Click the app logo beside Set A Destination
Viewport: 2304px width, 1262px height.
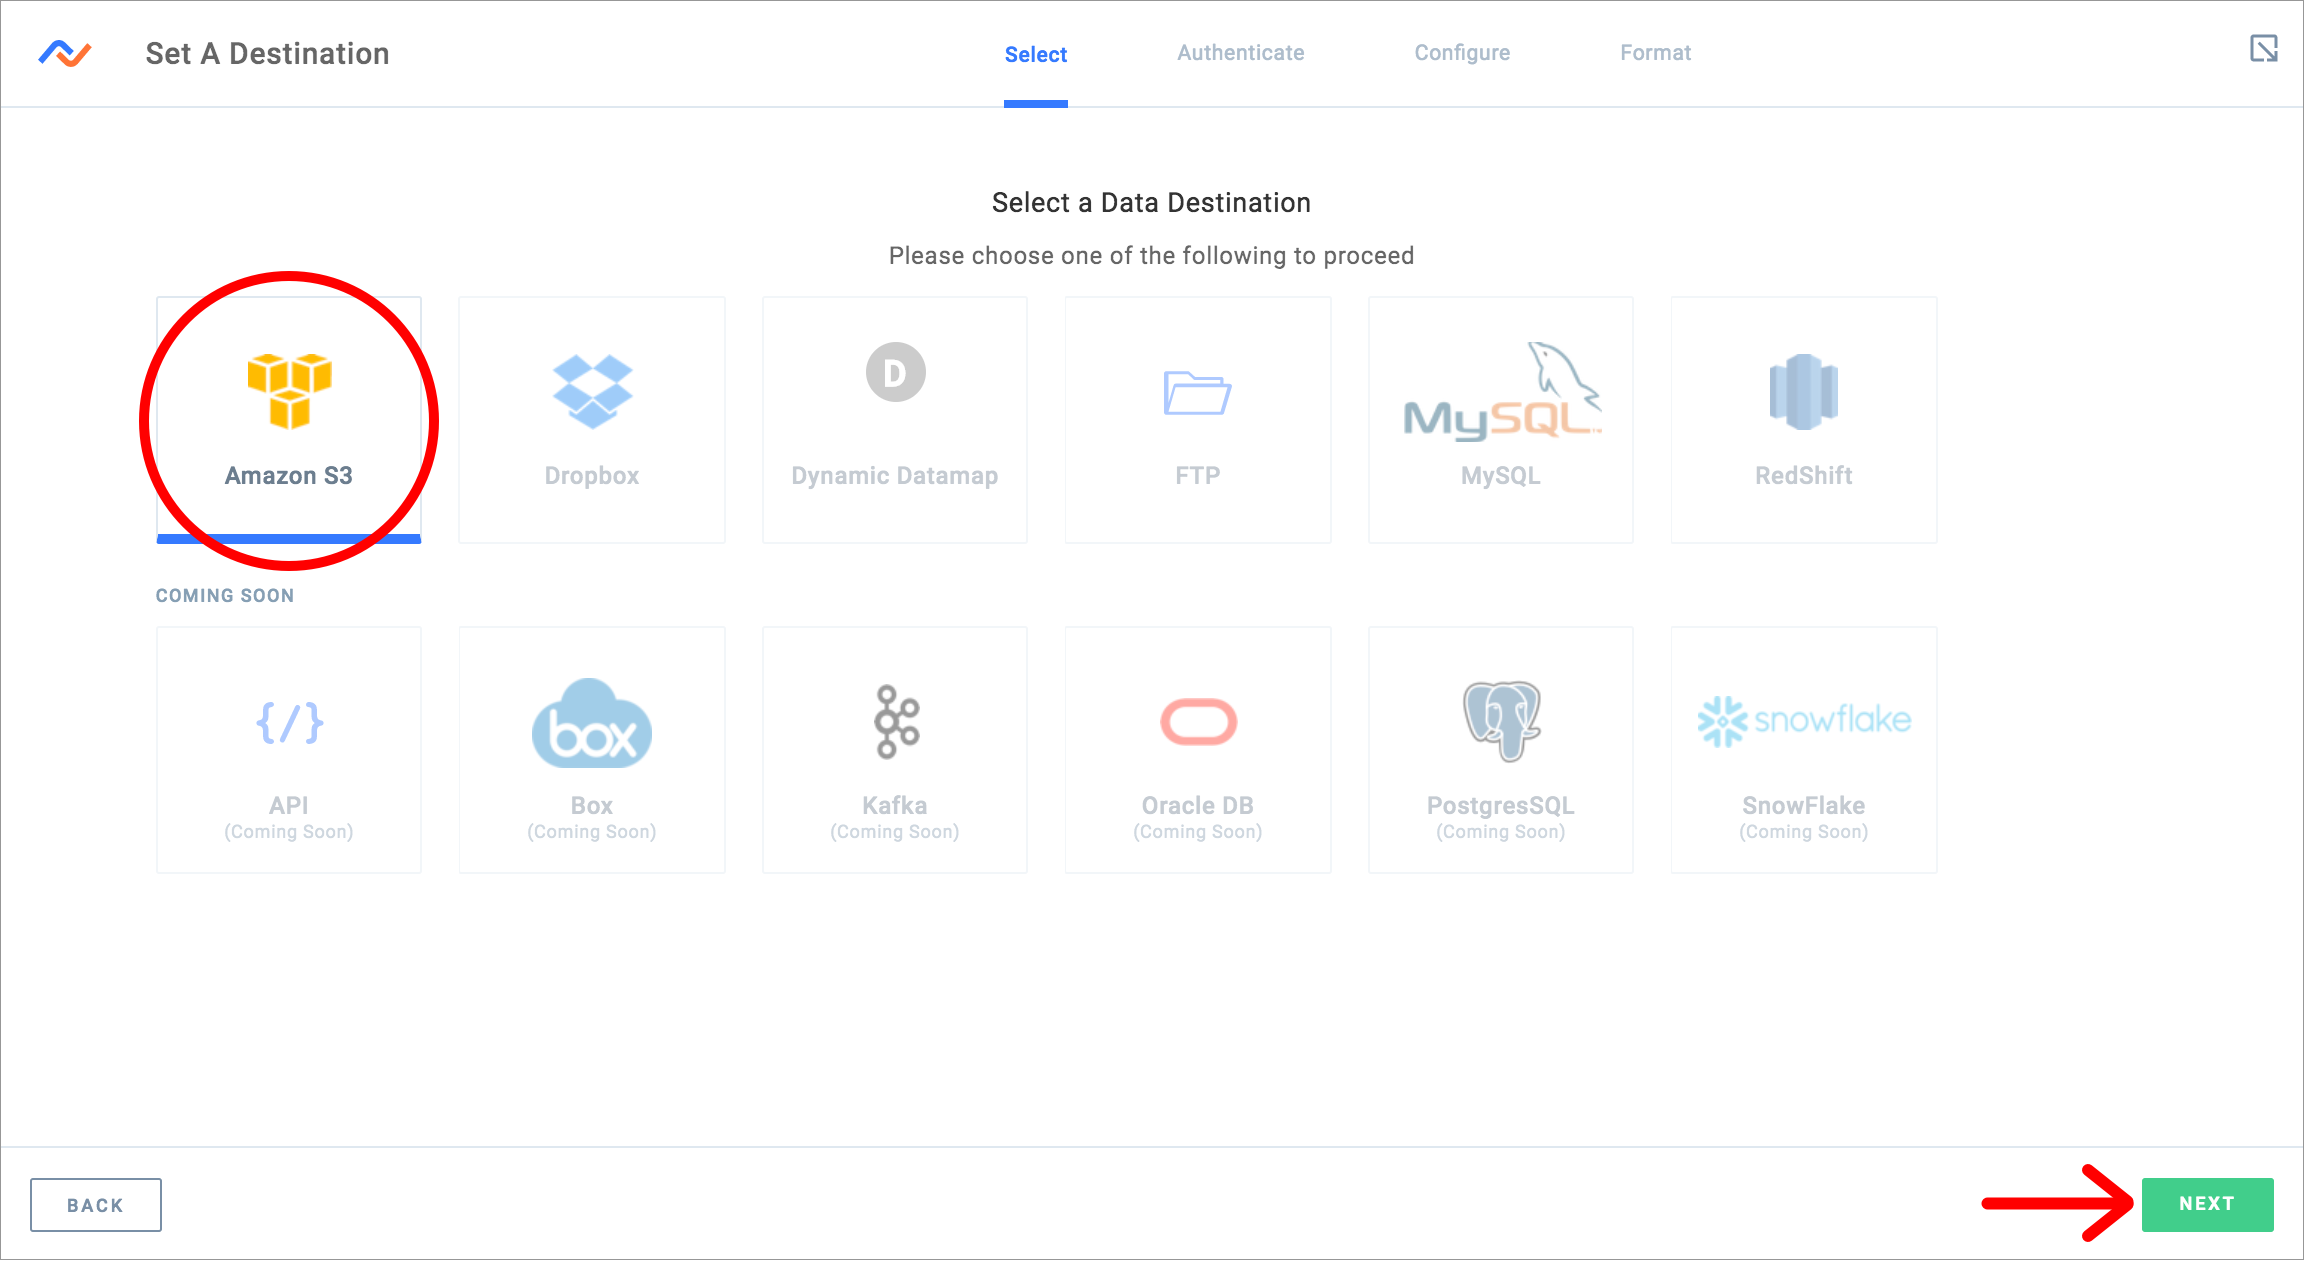point(65,53)
